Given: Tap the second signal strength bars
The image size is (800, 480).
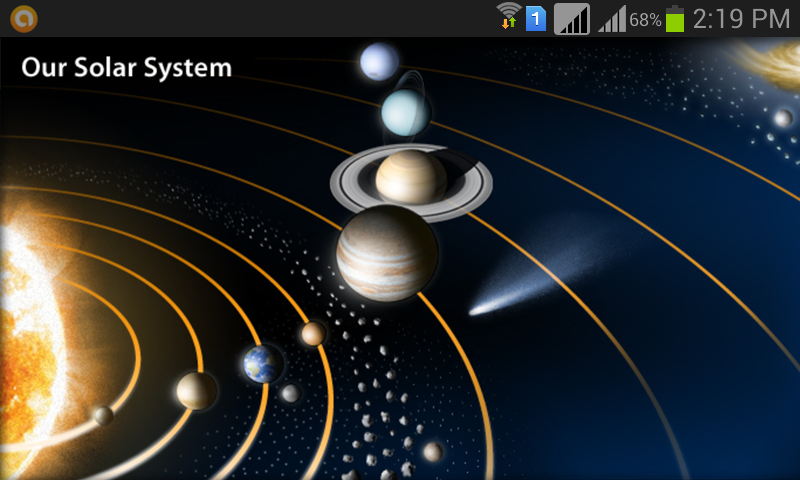Looking at the screenshot, I should (612, 19).
